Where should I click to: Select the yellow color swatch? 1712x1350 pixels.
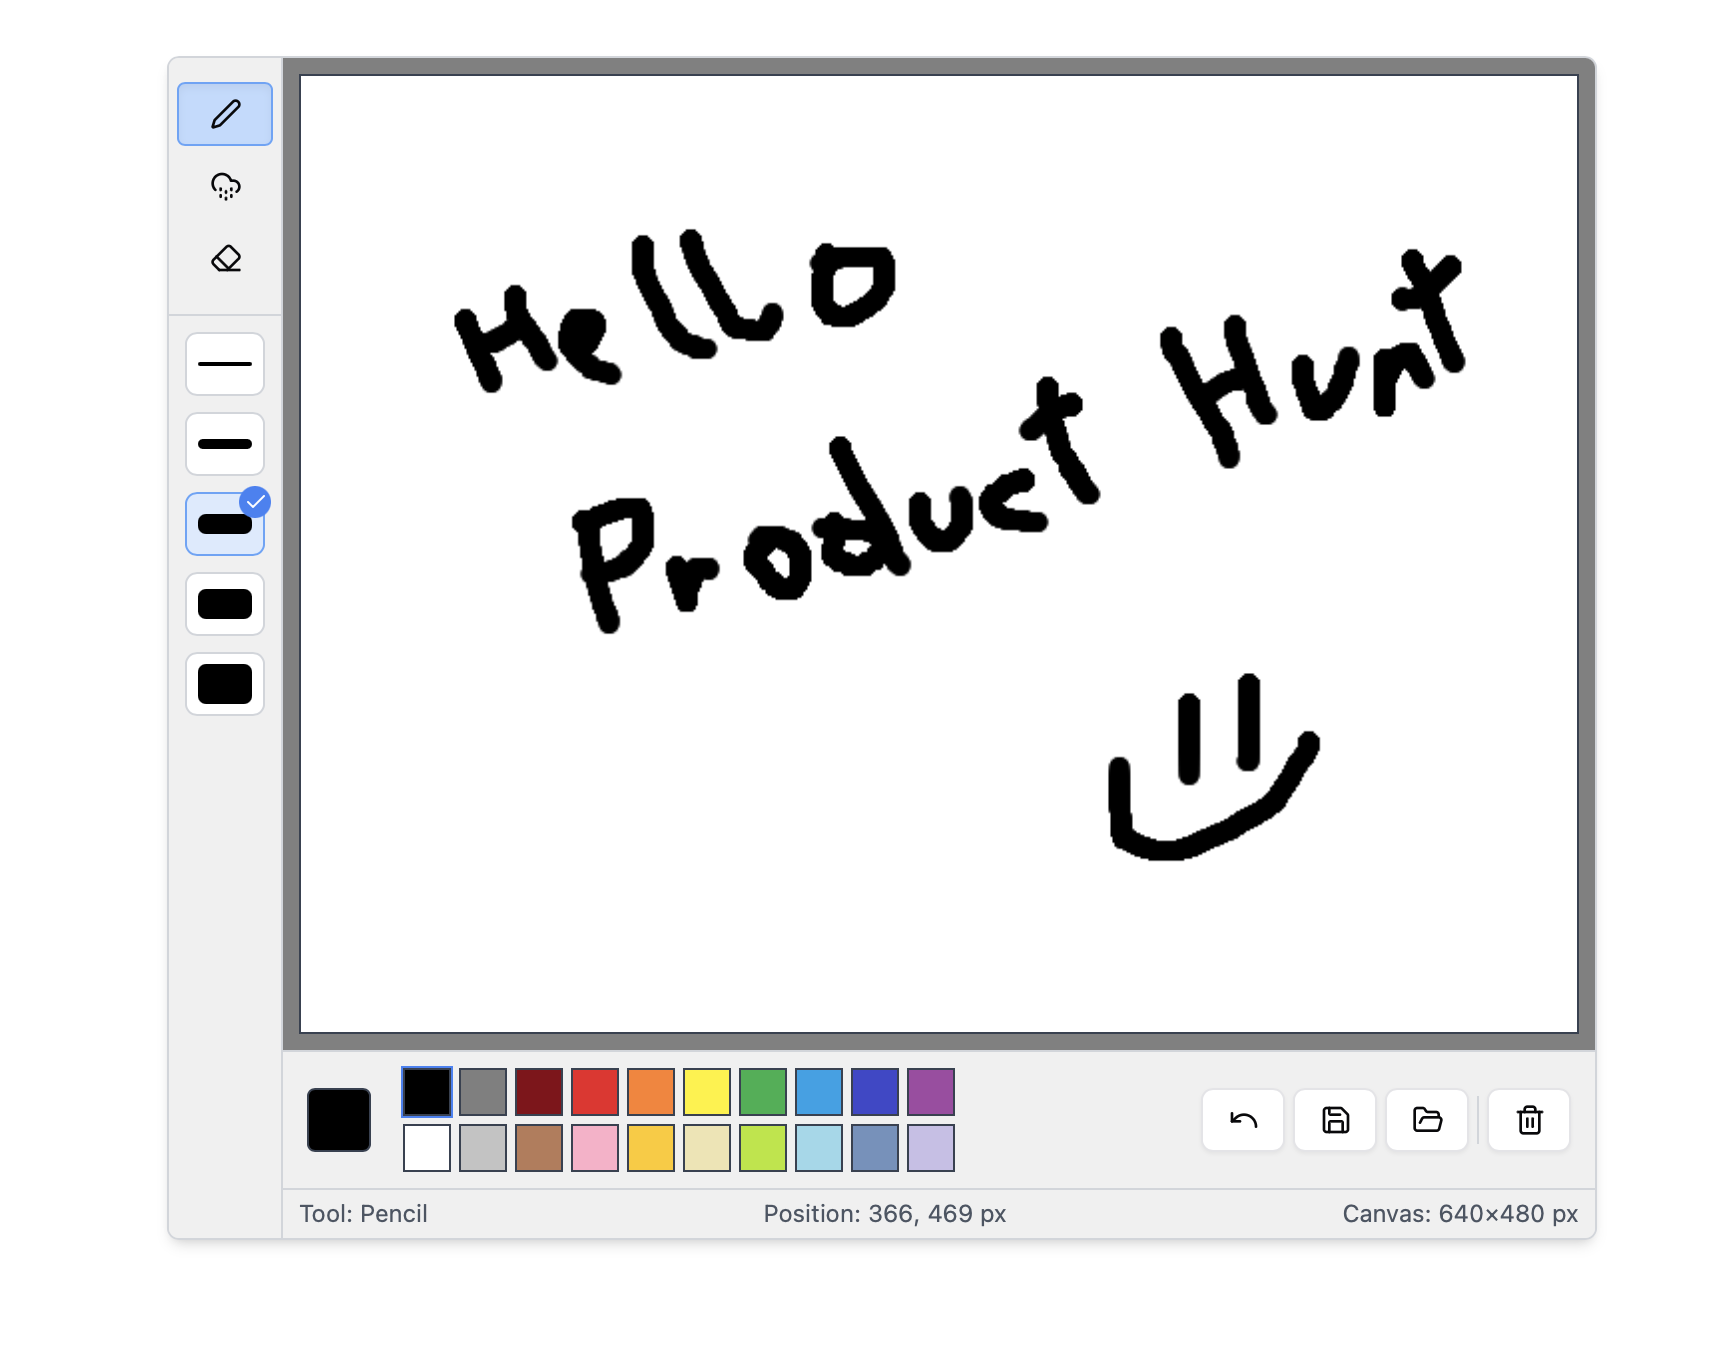(706, 1092)
